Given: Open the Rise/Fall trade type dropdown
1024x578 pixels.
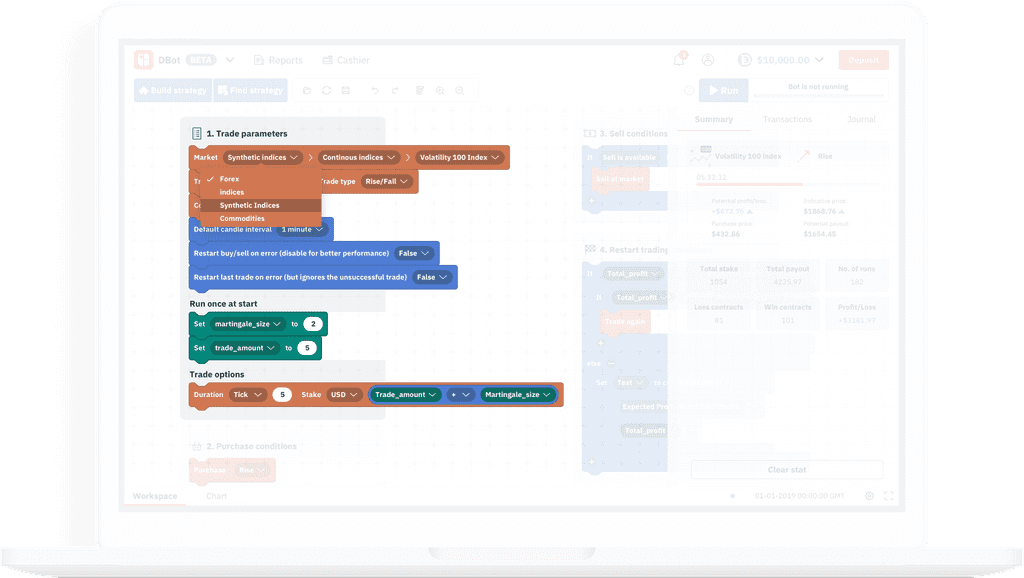Looking at the screenshot, I should [x=386, y=181].
